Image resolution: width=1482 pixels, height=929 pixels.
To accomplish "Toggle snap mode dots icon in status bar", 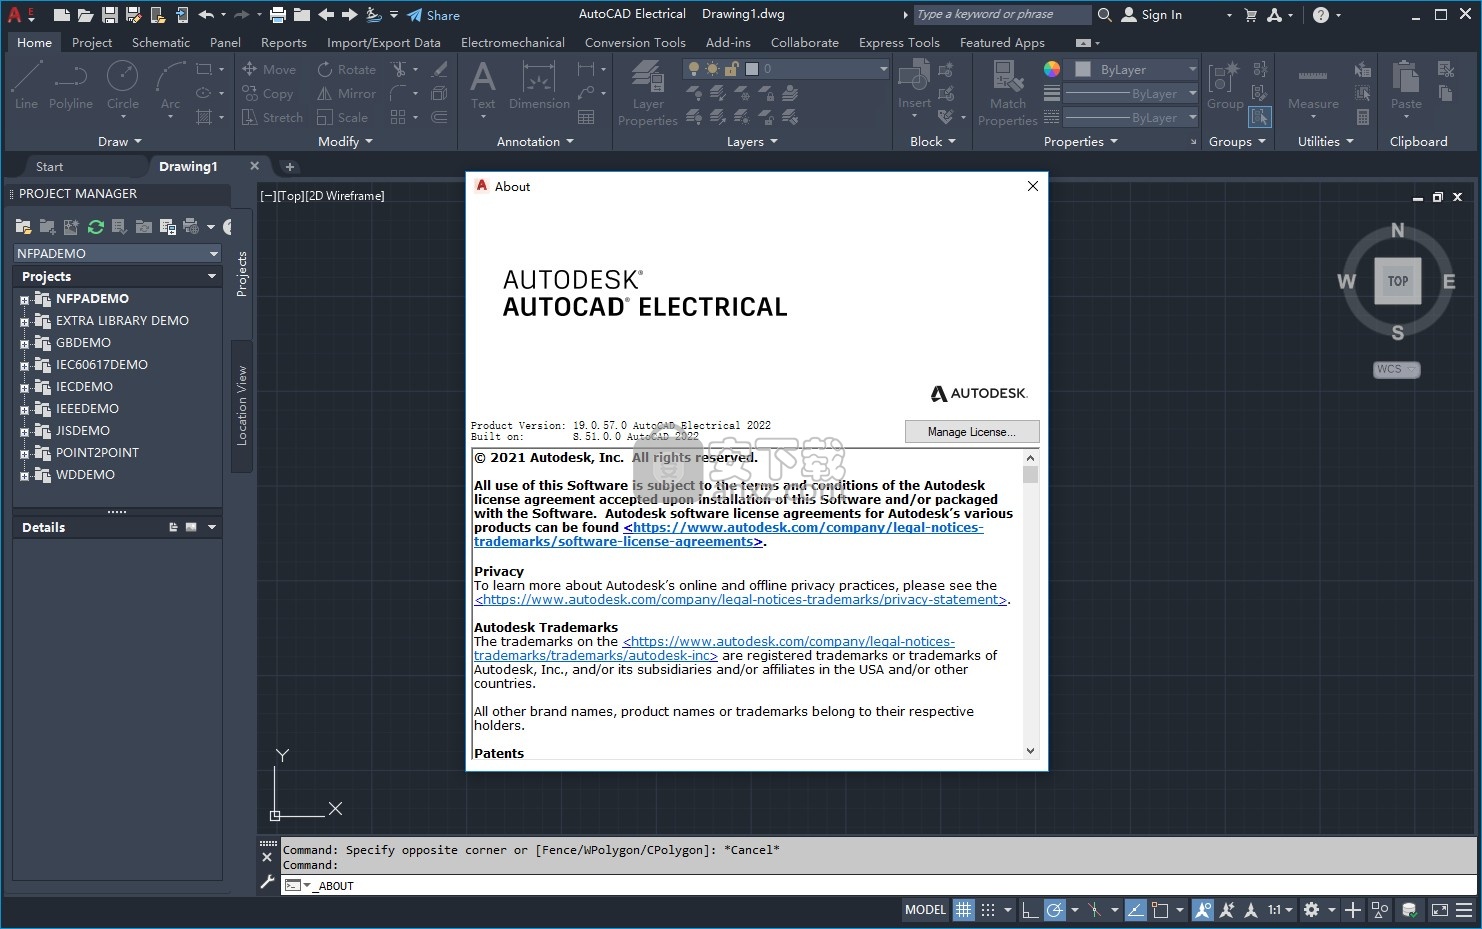I will point(988,910).
